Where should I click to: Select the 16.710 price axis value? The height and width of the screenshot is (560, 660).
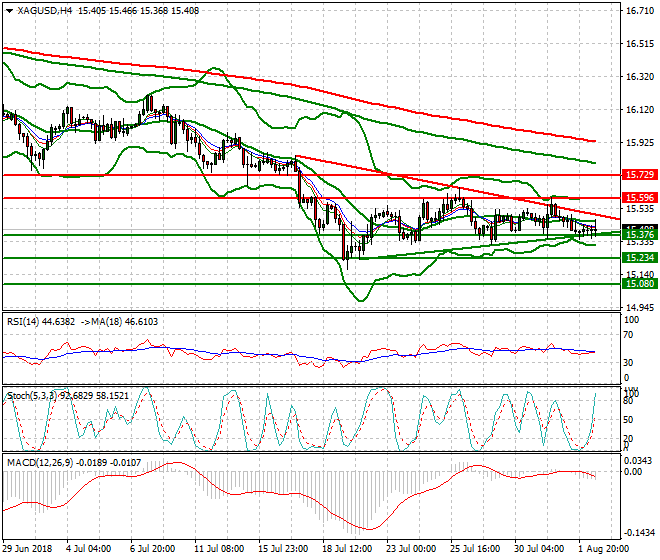coord(640,11)
